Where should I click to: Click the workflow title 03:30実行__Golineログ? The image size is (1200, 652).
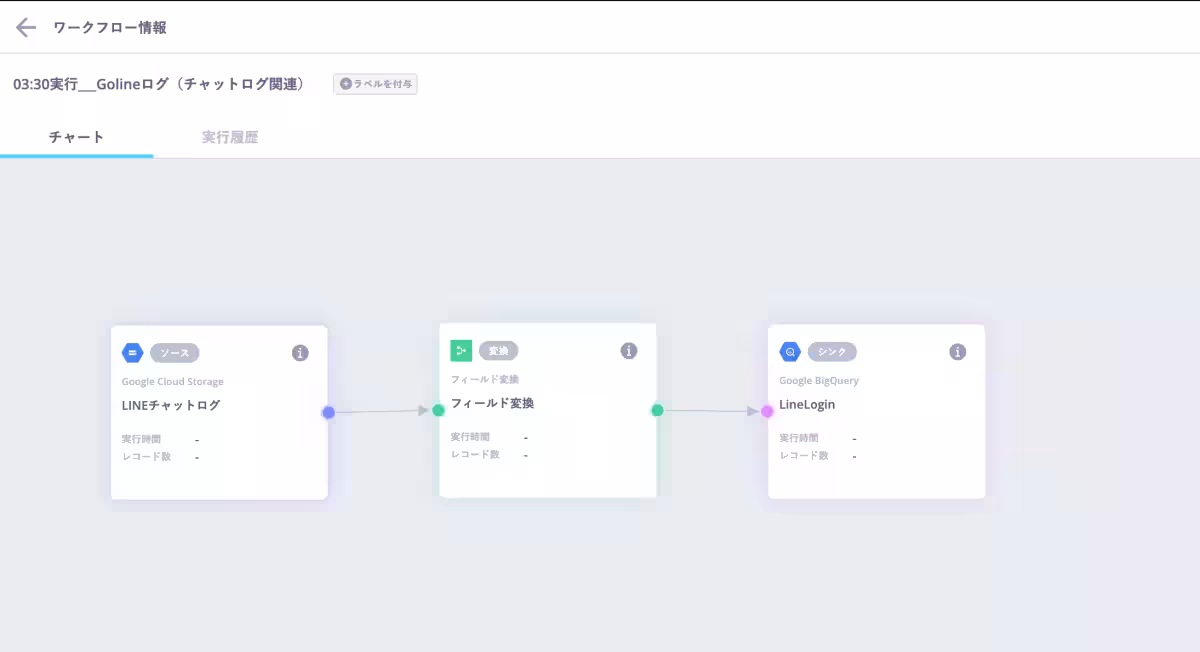(159, 84)
